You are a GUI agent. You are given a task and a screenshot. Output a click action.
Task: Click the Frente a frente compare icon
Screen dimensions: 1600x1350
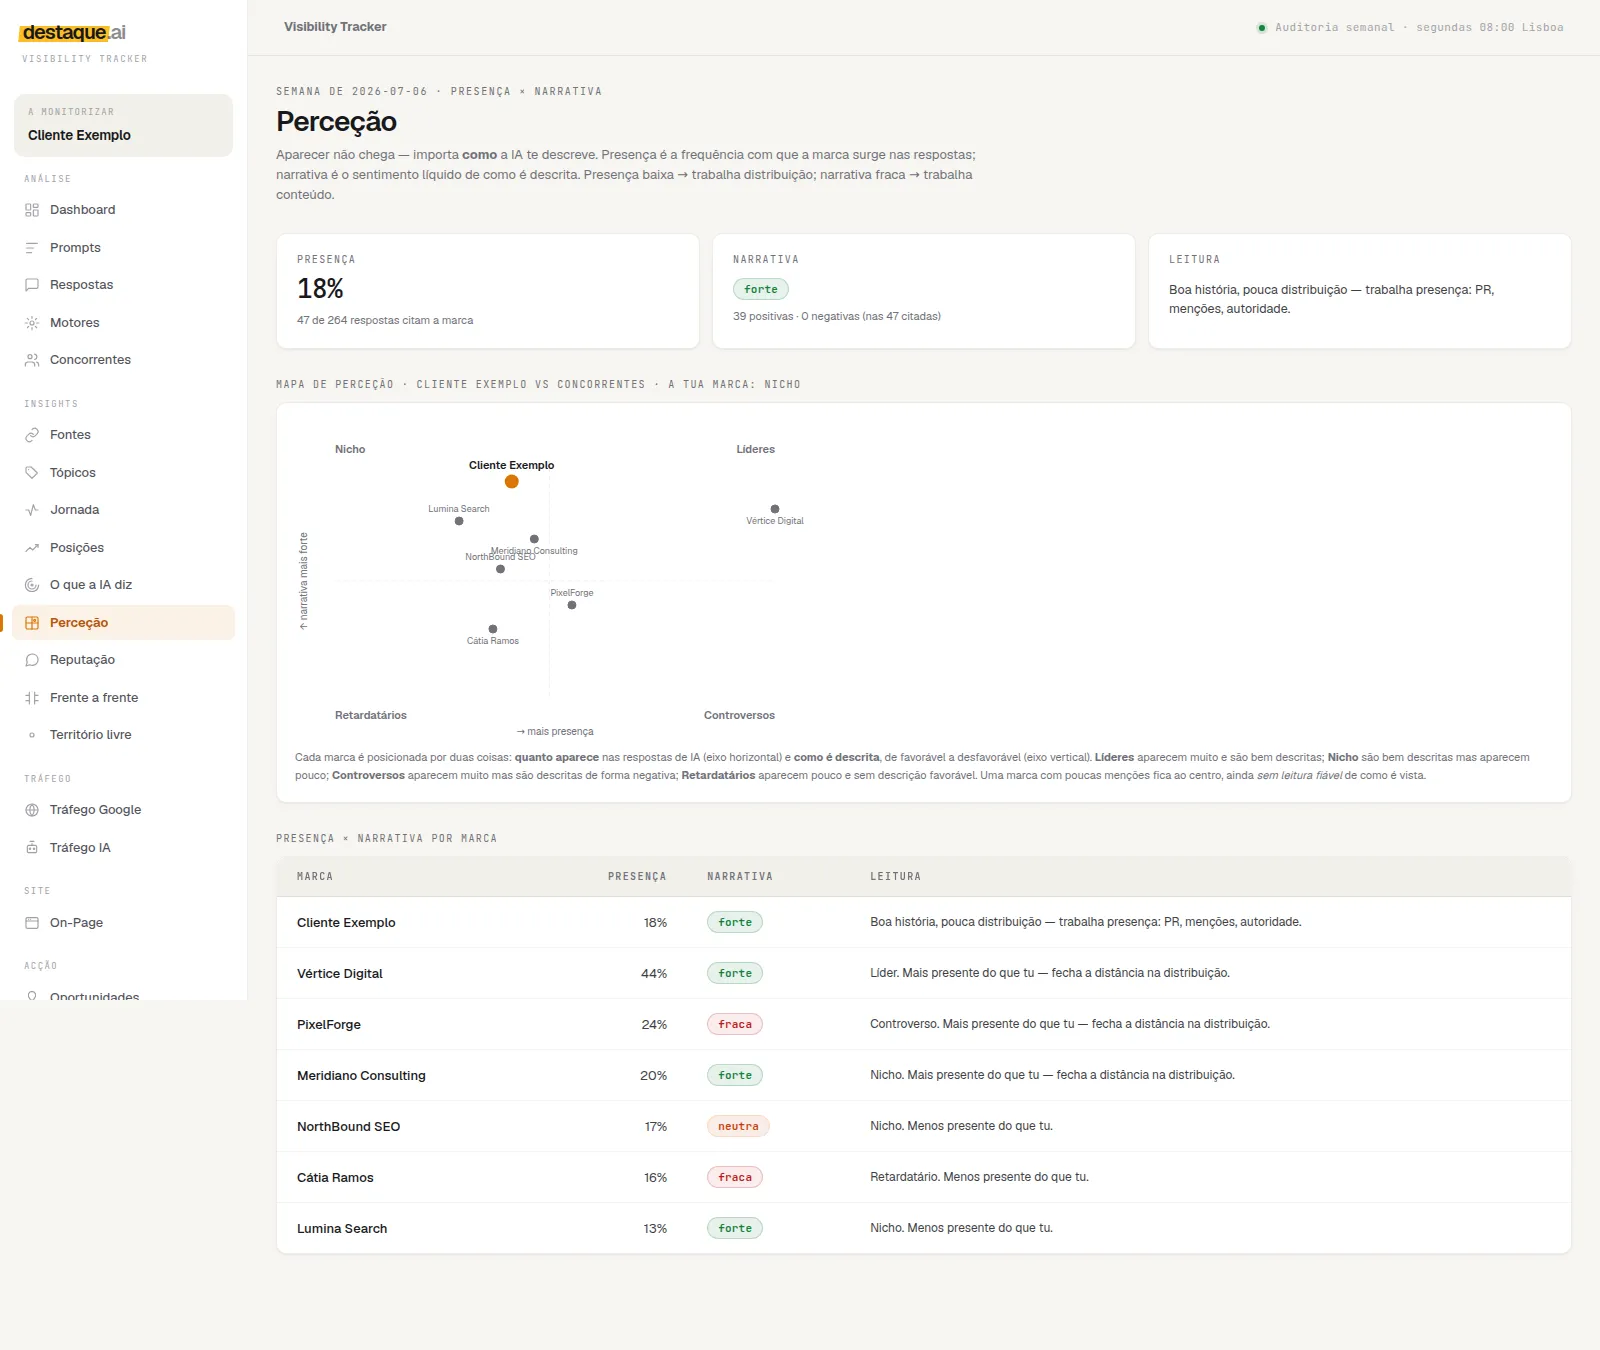[32, 698]
